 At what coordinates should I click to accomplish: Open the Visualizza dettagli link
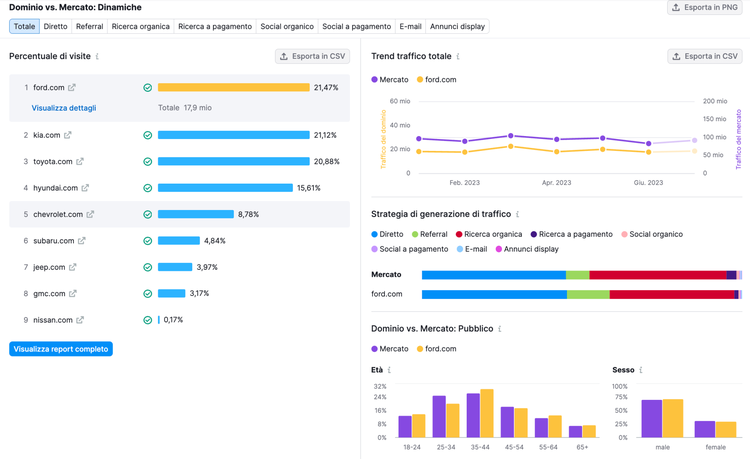pos(64,108)
